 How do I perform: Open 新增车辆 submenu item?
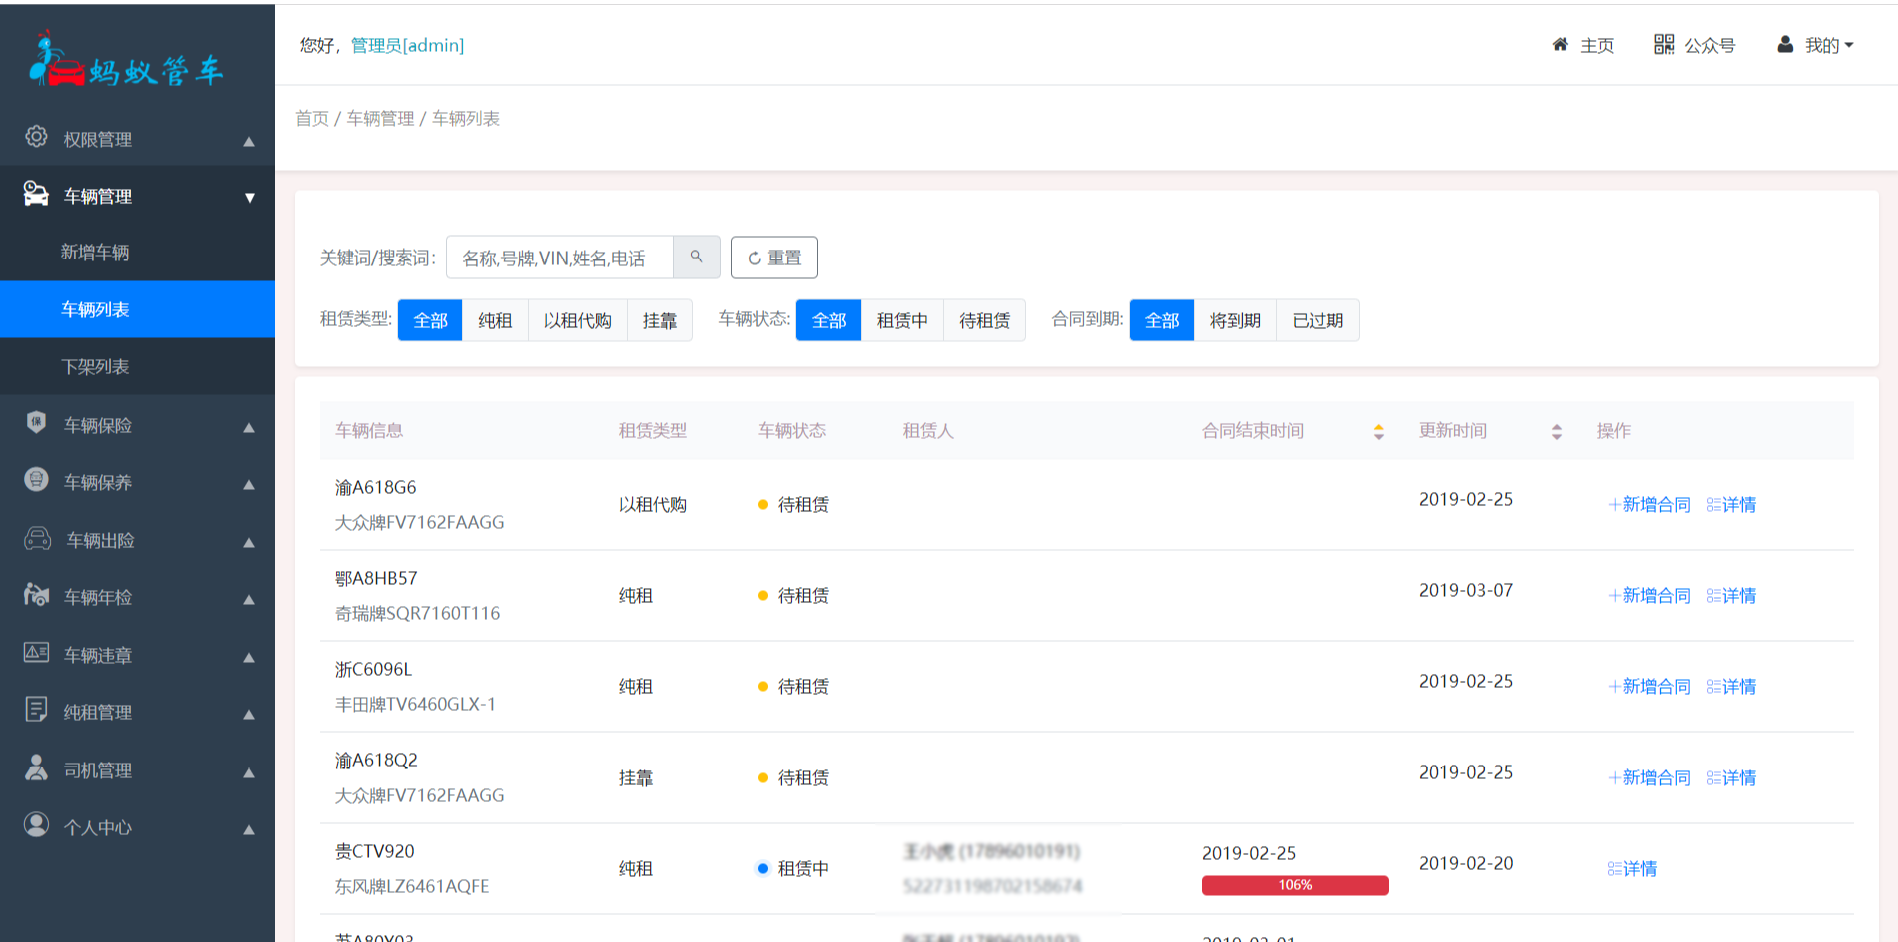(x=137, y=252)
